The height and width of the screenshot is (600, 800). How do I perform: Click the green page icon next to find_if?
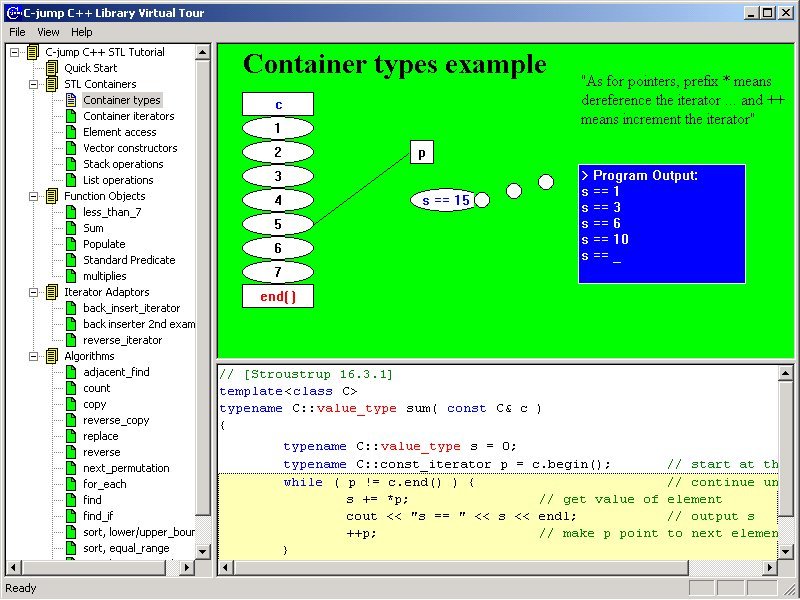tap(71, 516)
